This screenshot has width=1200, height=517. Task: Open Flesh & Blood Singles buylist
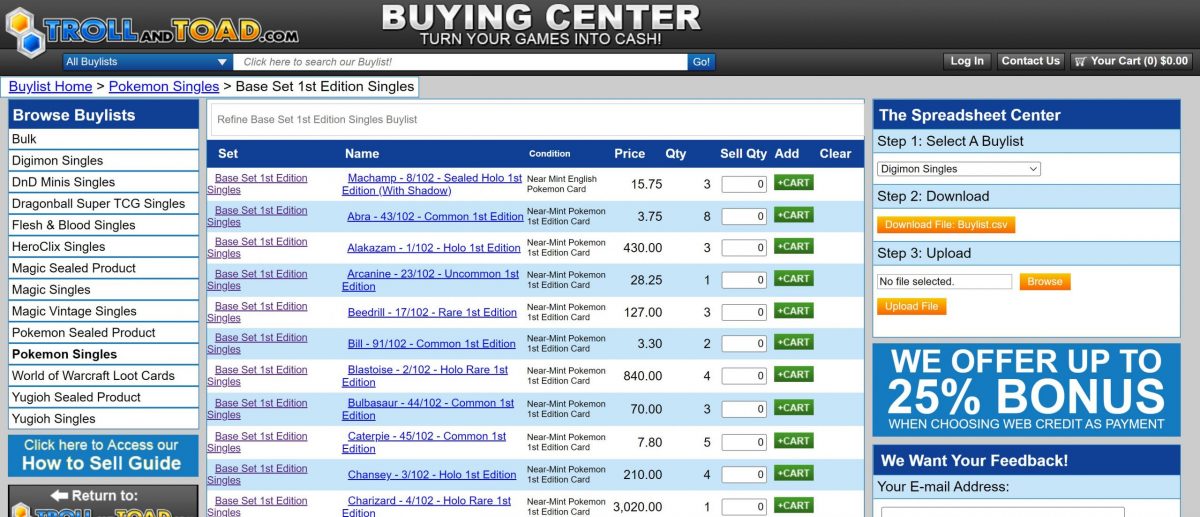[x=103, y=225]
